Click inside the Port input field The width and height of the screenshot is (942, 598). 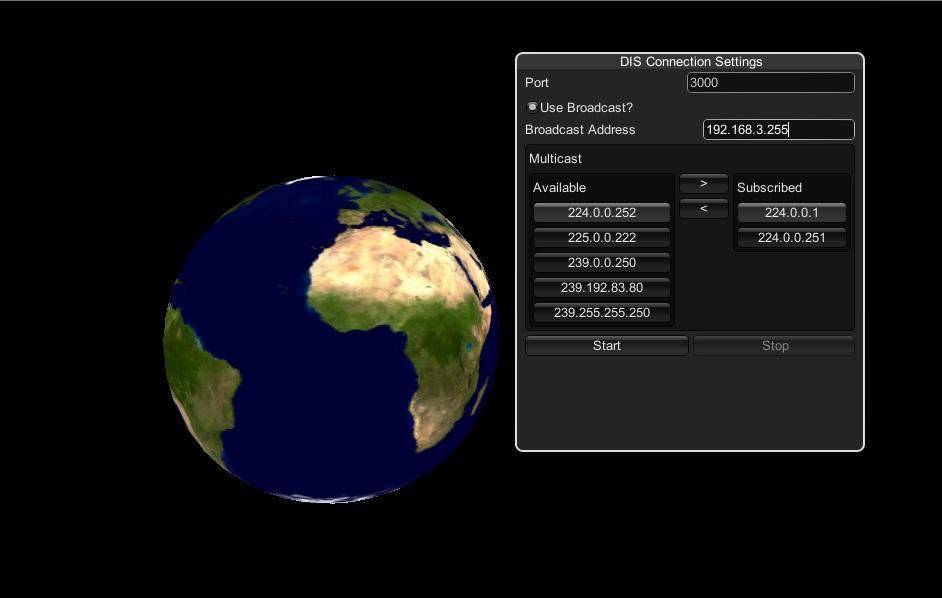770,82
